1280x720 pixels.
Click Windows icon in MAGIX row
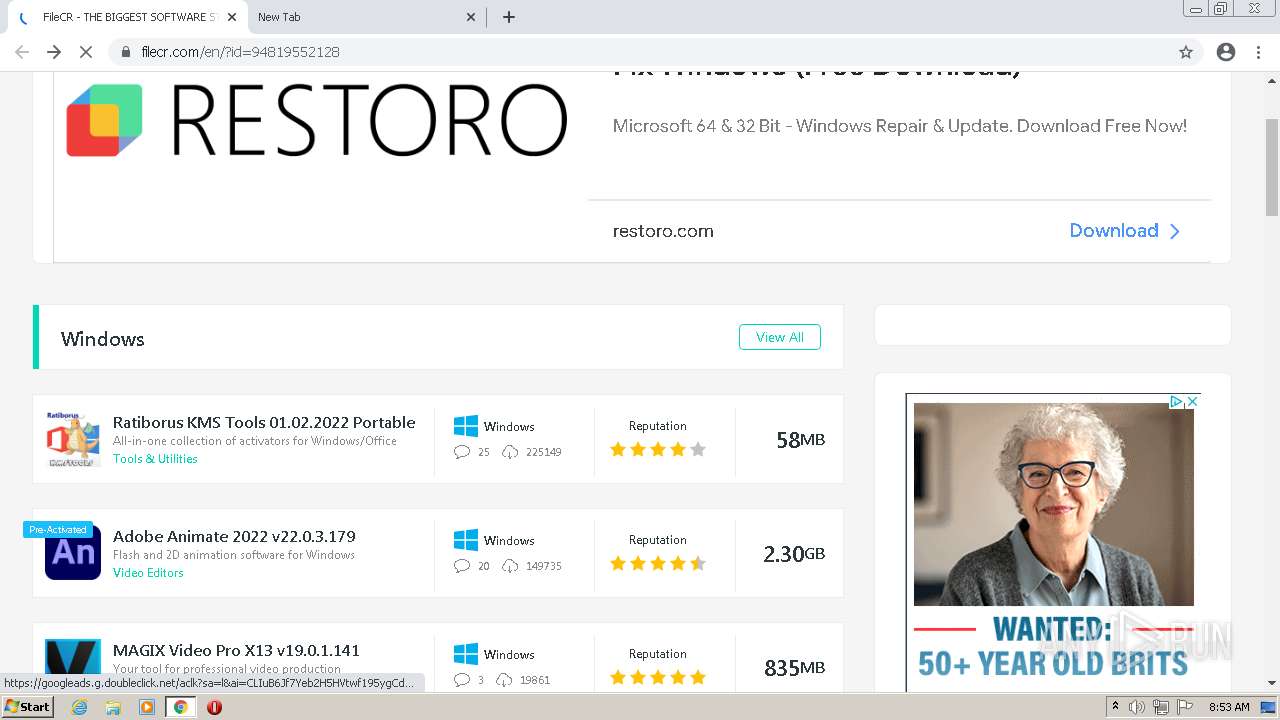(466, 654)
